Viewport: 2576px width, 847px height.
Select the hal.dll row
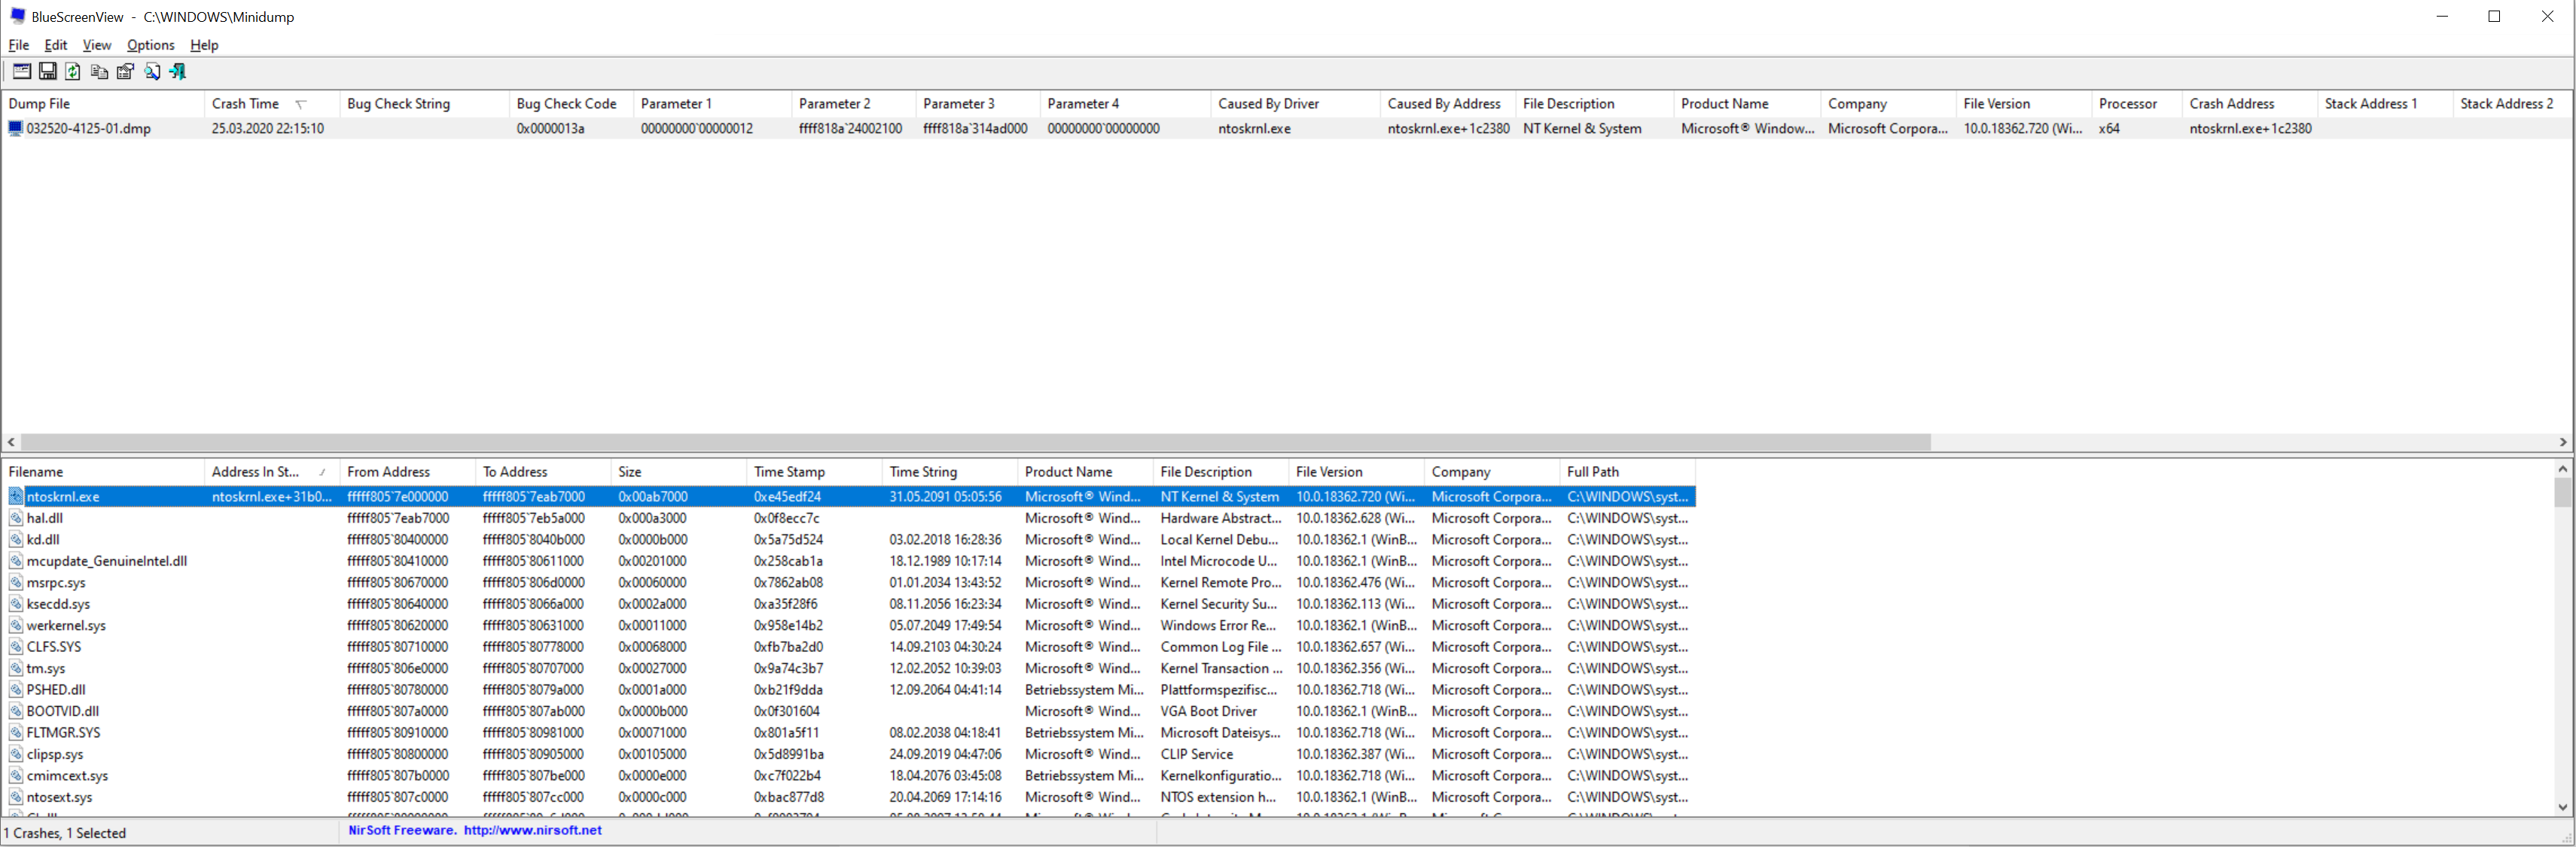click(x=45, y=518)
